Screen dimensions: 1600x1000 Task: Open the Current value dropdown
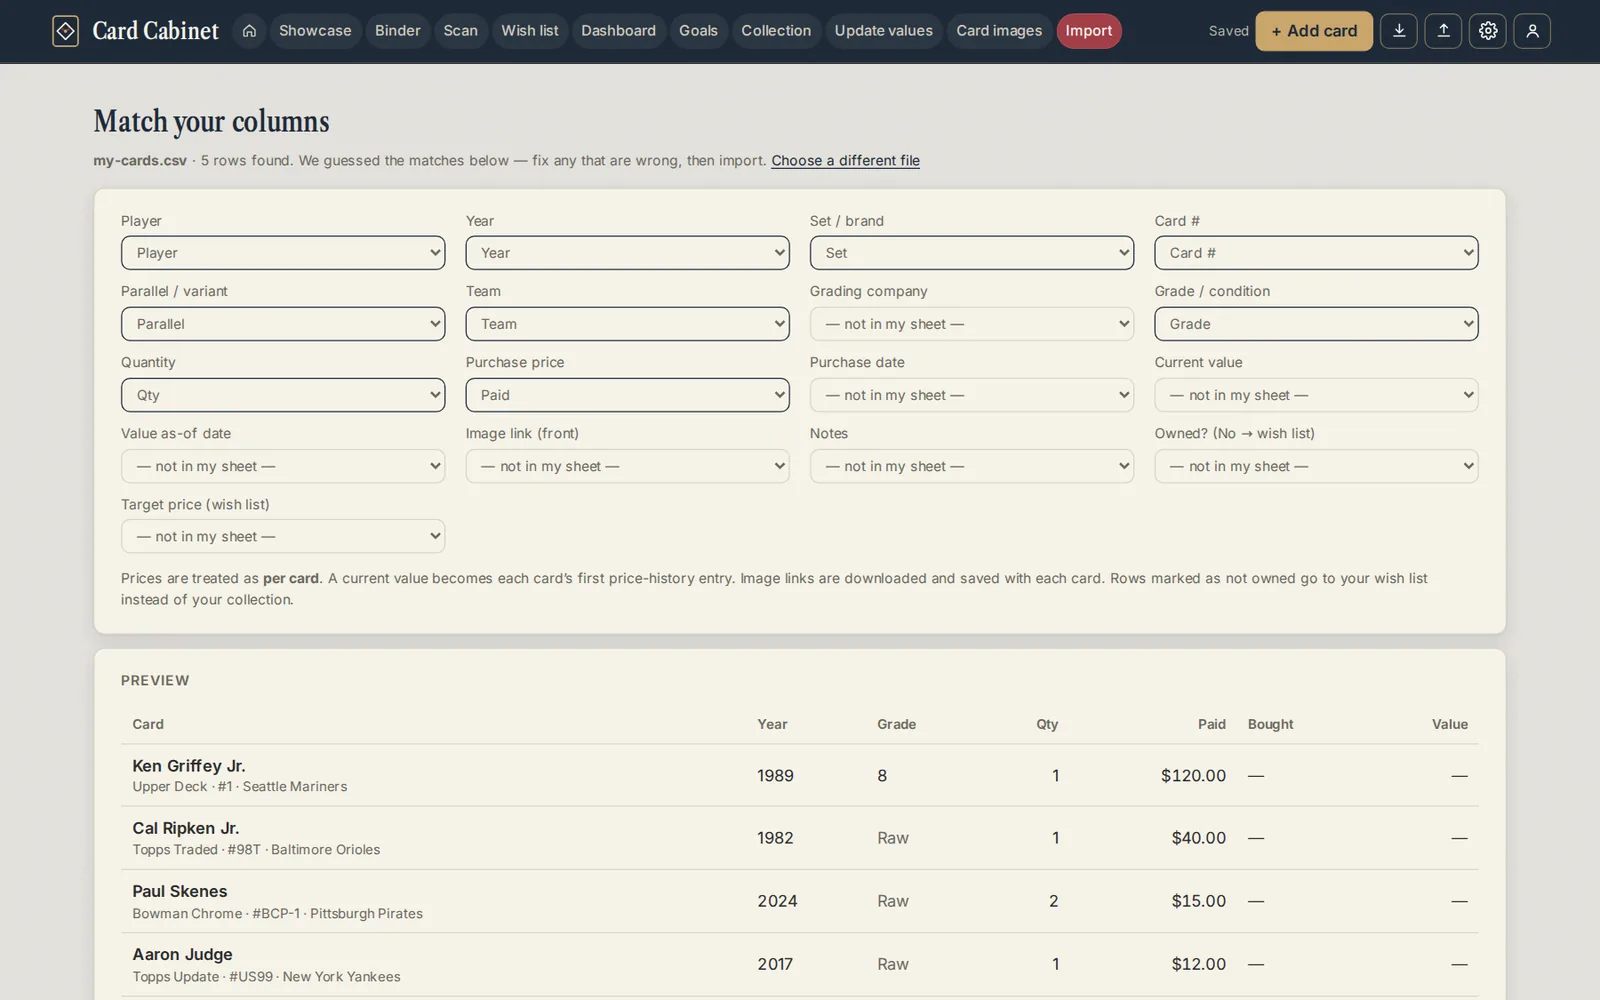[x=1316, y=395]
